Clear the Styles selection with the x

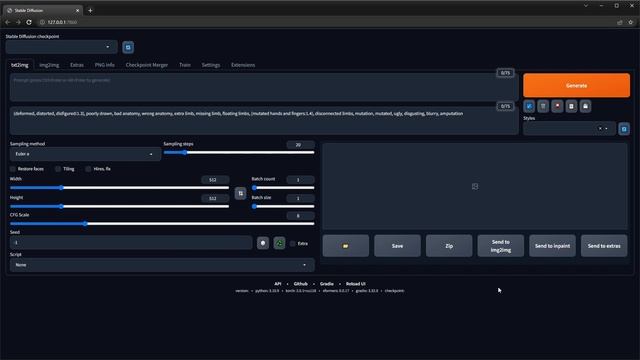pyautogui.click(x=600, y=129)
